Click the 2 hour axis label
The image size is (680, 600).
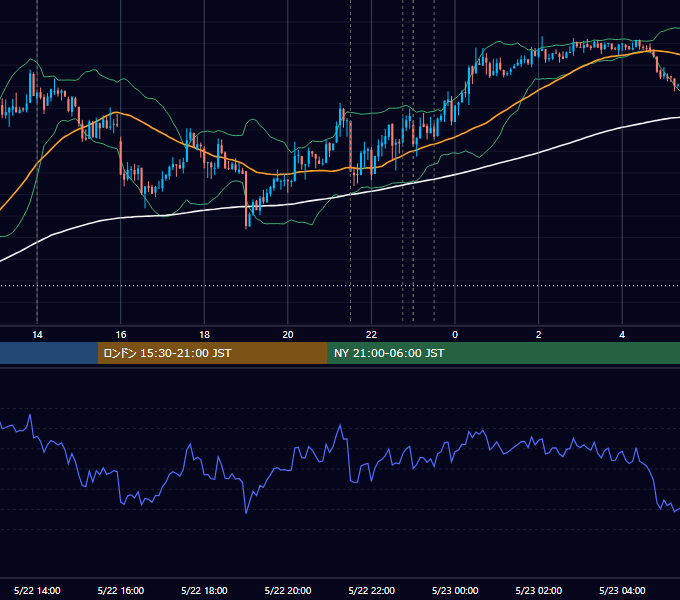[x=539, y=335]
